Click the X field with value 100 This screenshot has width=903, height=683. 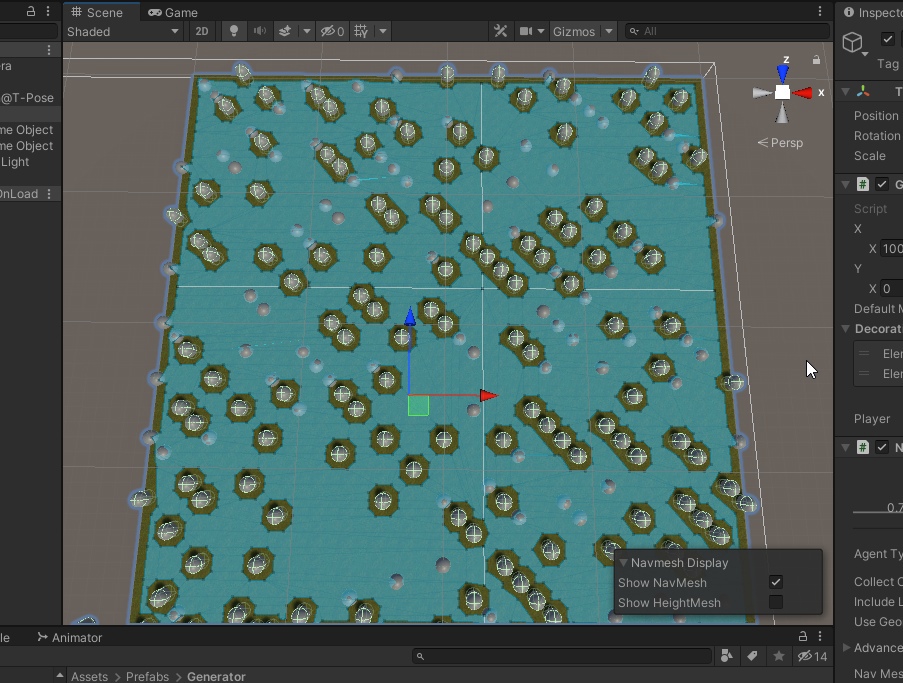892,249
